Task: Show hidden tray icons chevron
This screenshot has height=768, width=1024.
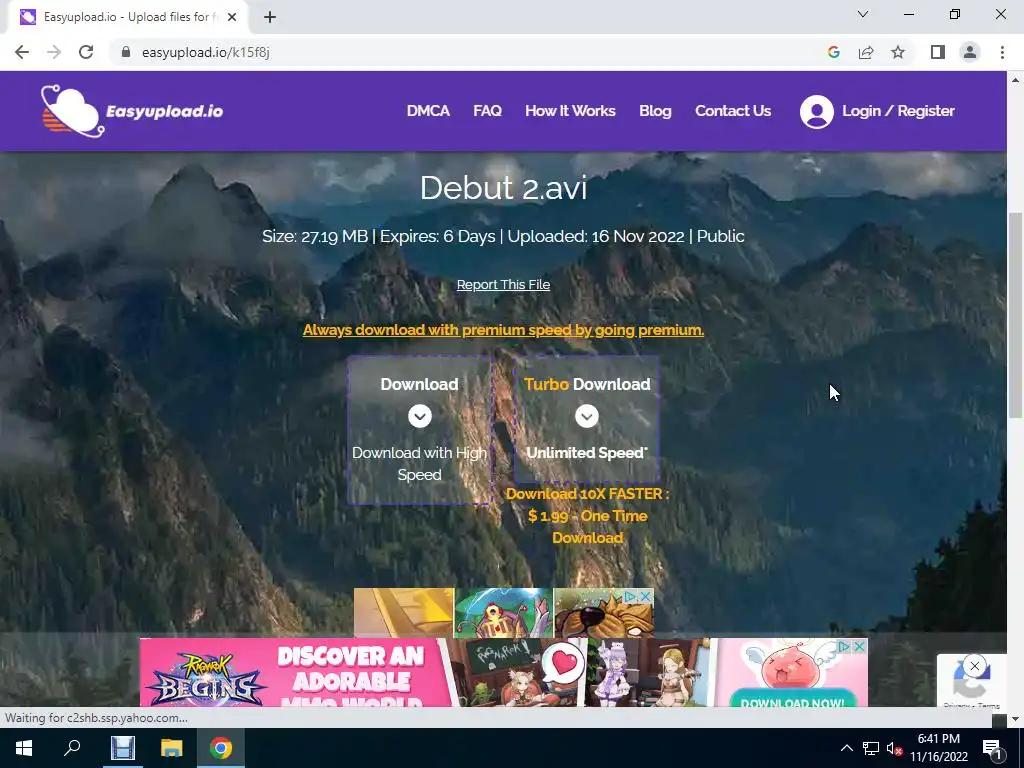Action: 846,748
